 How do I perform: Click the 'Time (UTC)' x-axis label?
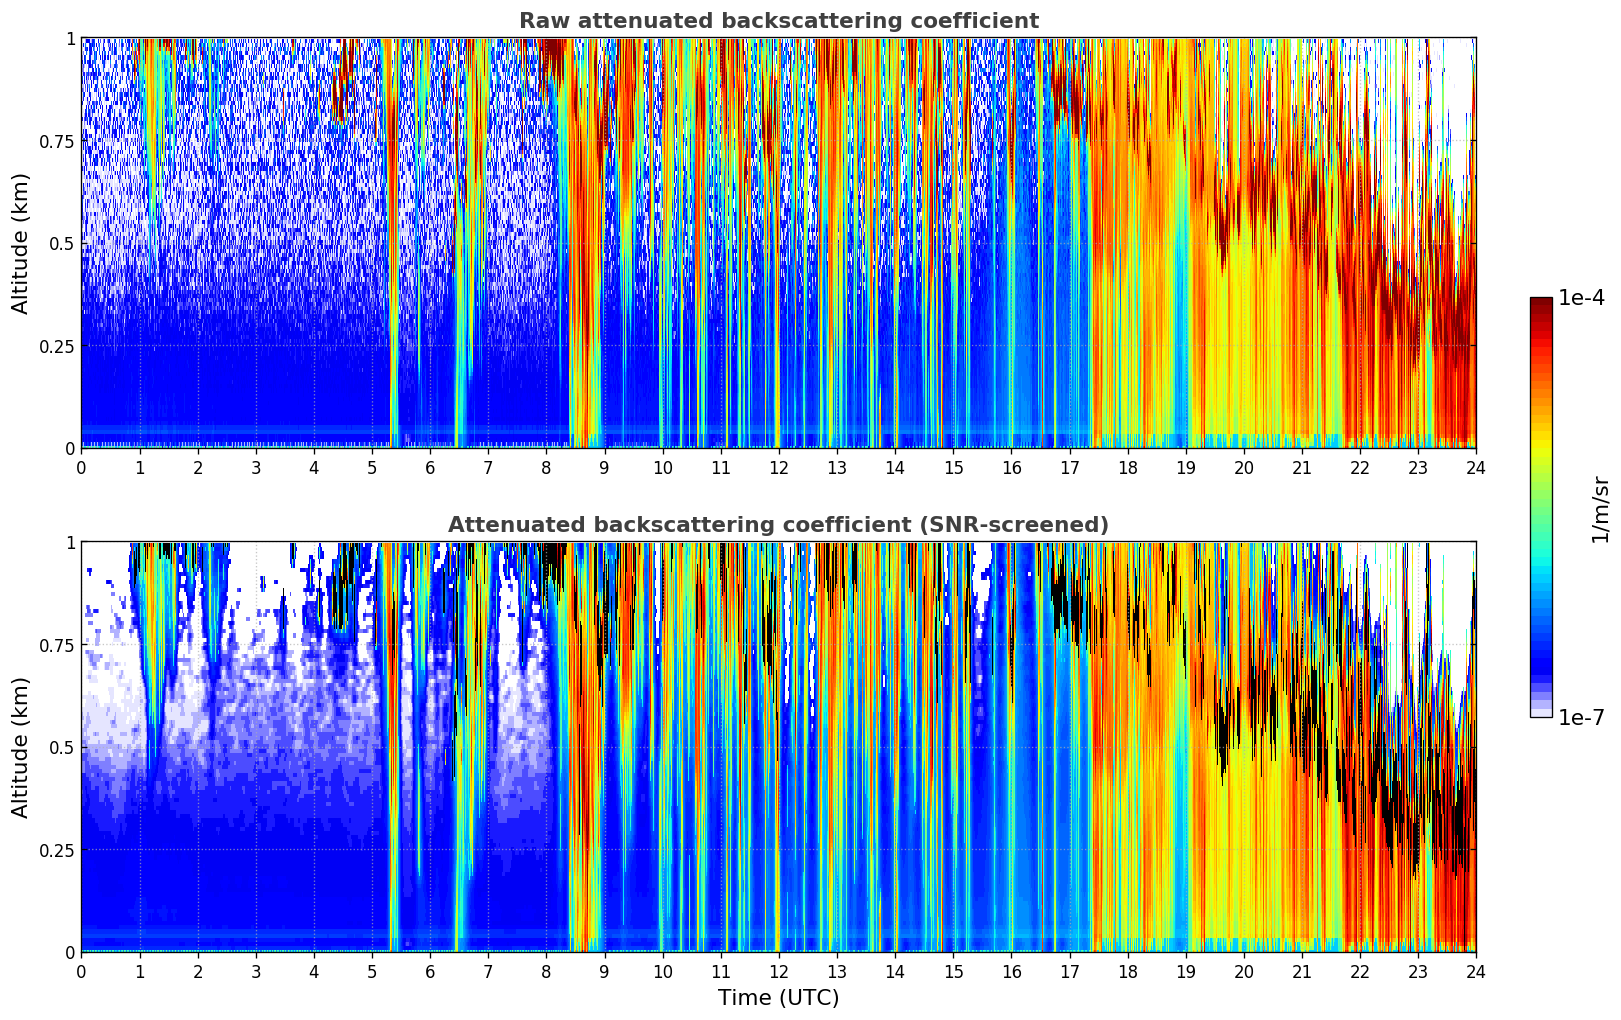778,998
